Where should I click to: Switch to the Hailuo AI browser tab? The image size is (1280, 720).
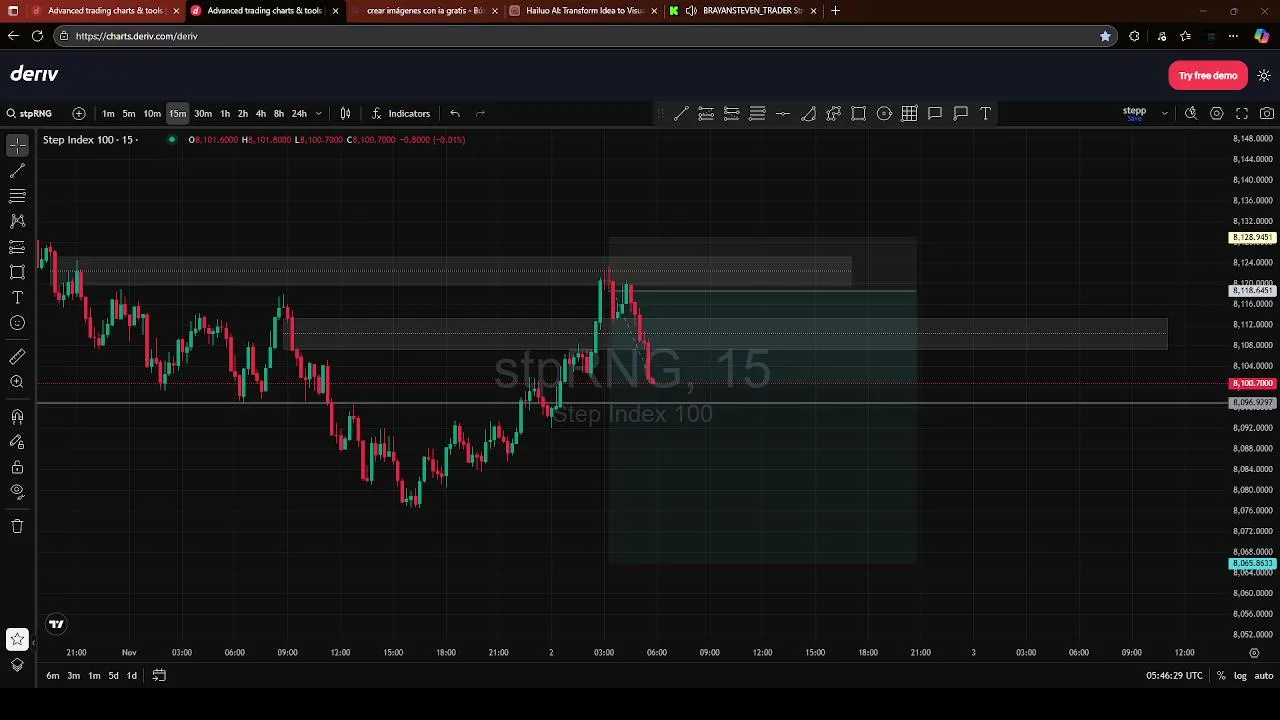(x=583, y=11)
